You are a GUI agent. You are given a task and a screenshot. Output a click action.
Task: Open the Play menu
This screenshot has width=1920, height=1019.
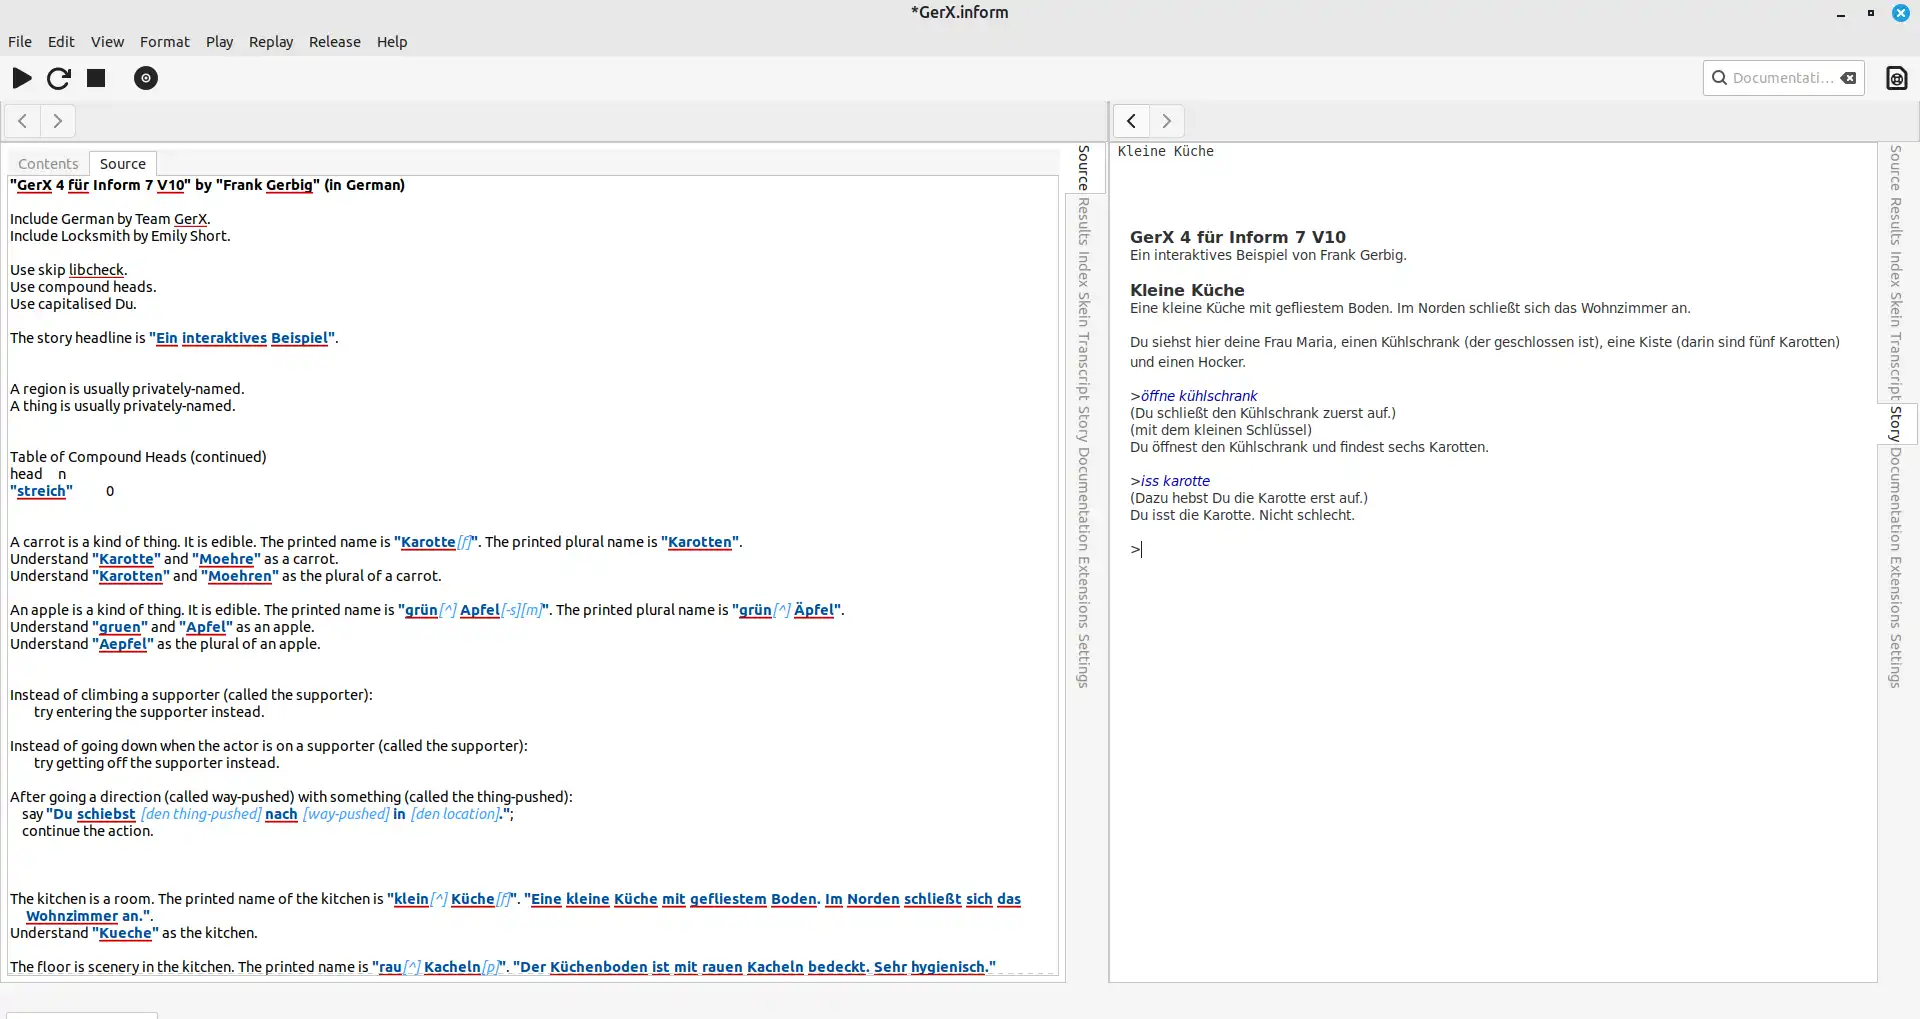(219, 42)
